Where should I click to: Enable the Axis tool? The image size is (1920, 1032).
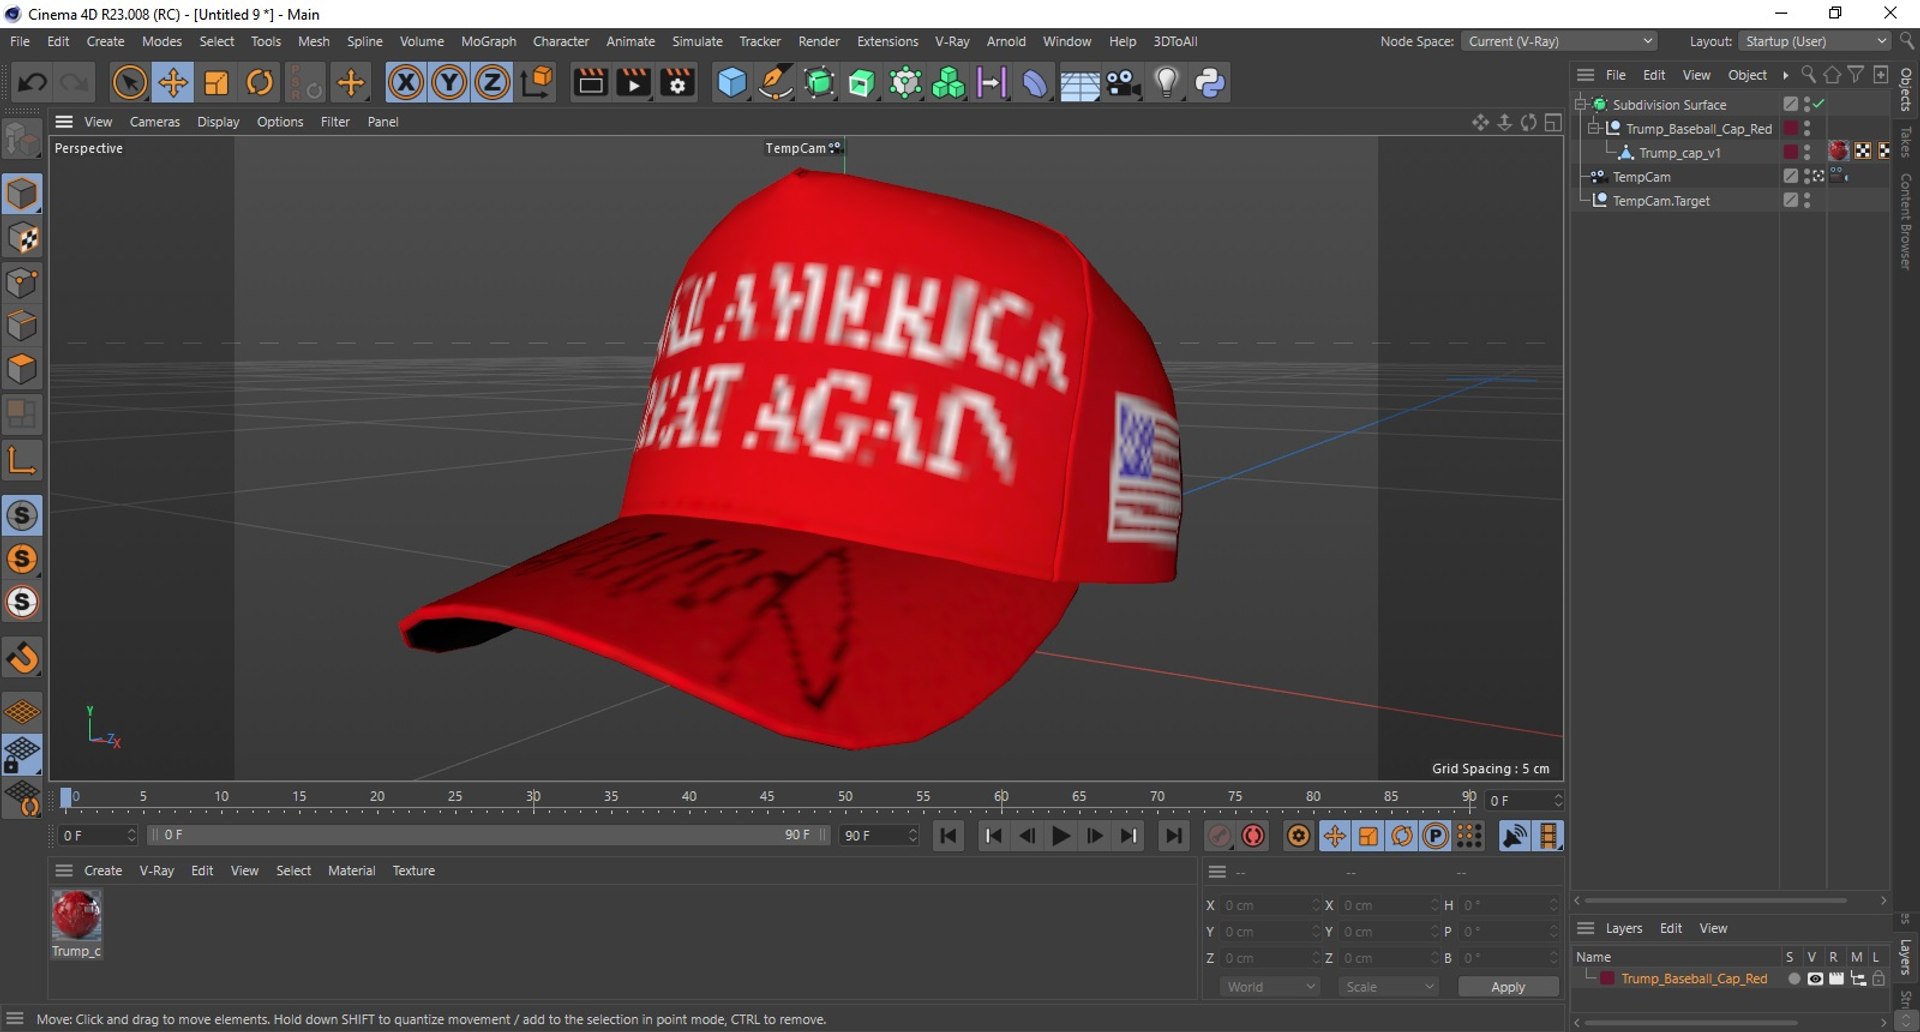(x=22, y=459)
